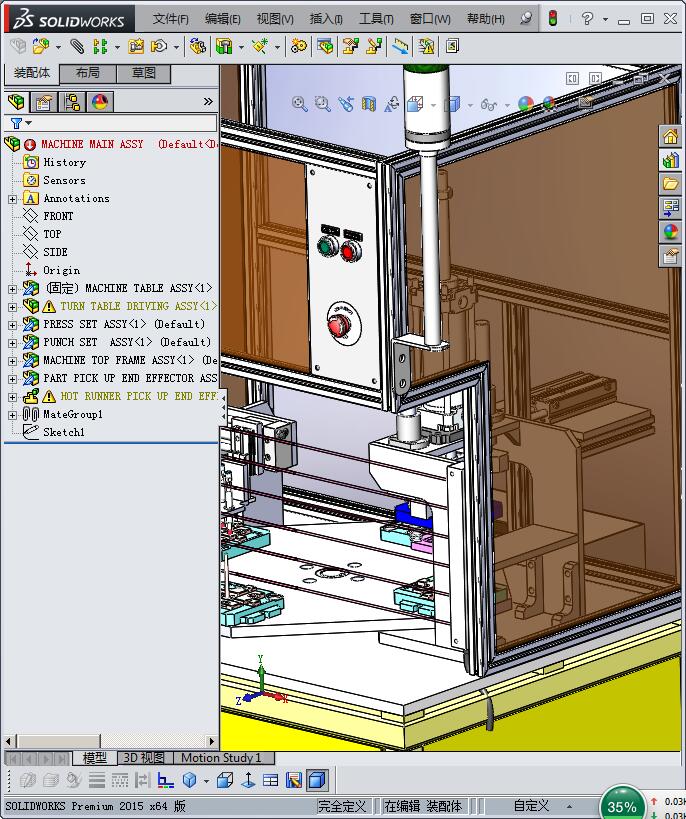Image resolution: width=686 pixels, height=819 pixels.
Task: Click the View Orientation cube icon
Action: [415, 104]
